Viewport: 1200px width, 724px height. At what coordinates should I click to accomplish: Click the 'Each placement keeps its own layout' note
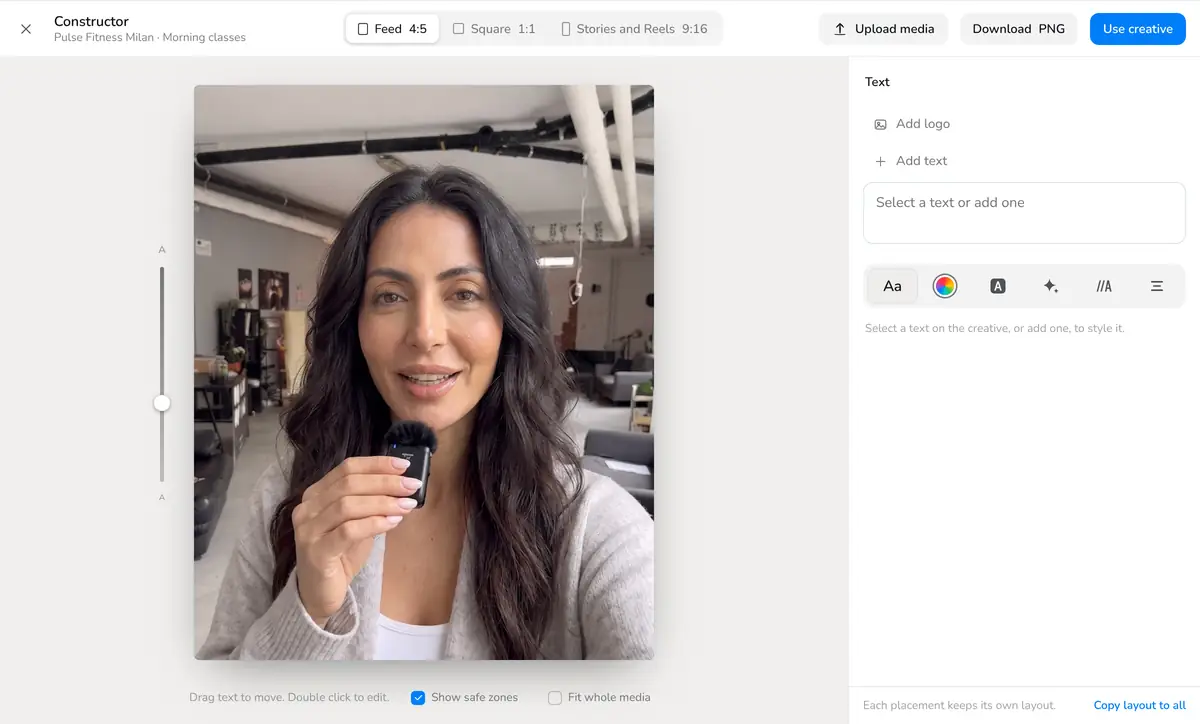coord(959,706)
